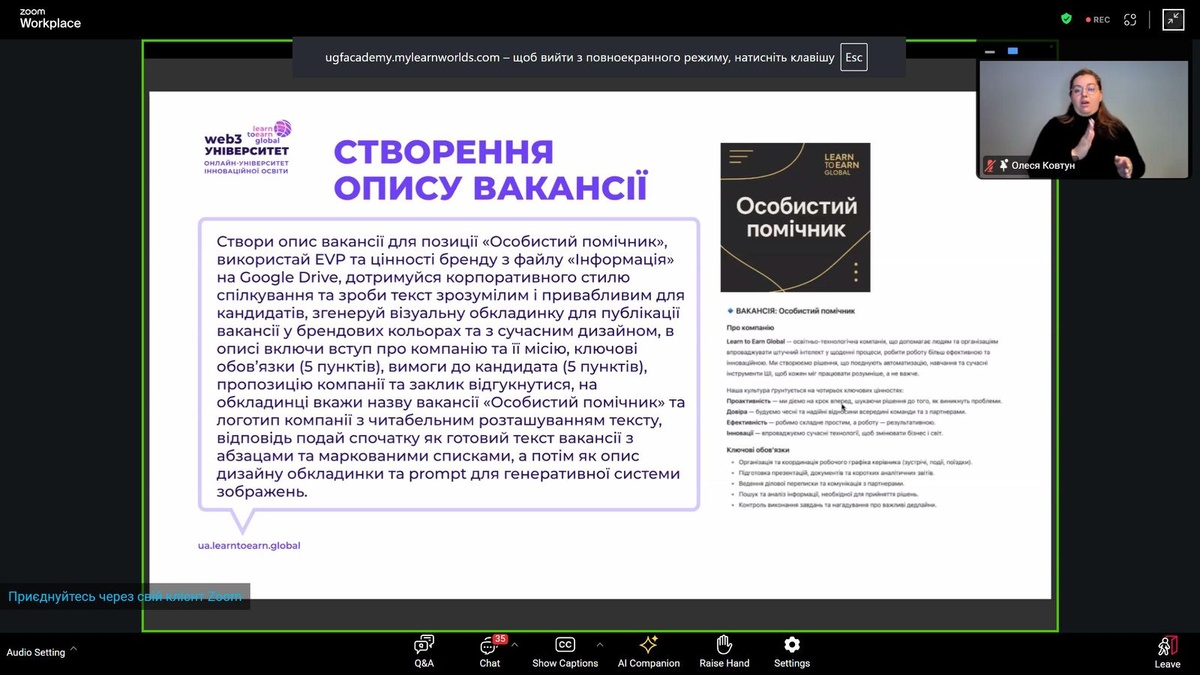Click the ua.learntoearn.global link on slide

point(249,545)
